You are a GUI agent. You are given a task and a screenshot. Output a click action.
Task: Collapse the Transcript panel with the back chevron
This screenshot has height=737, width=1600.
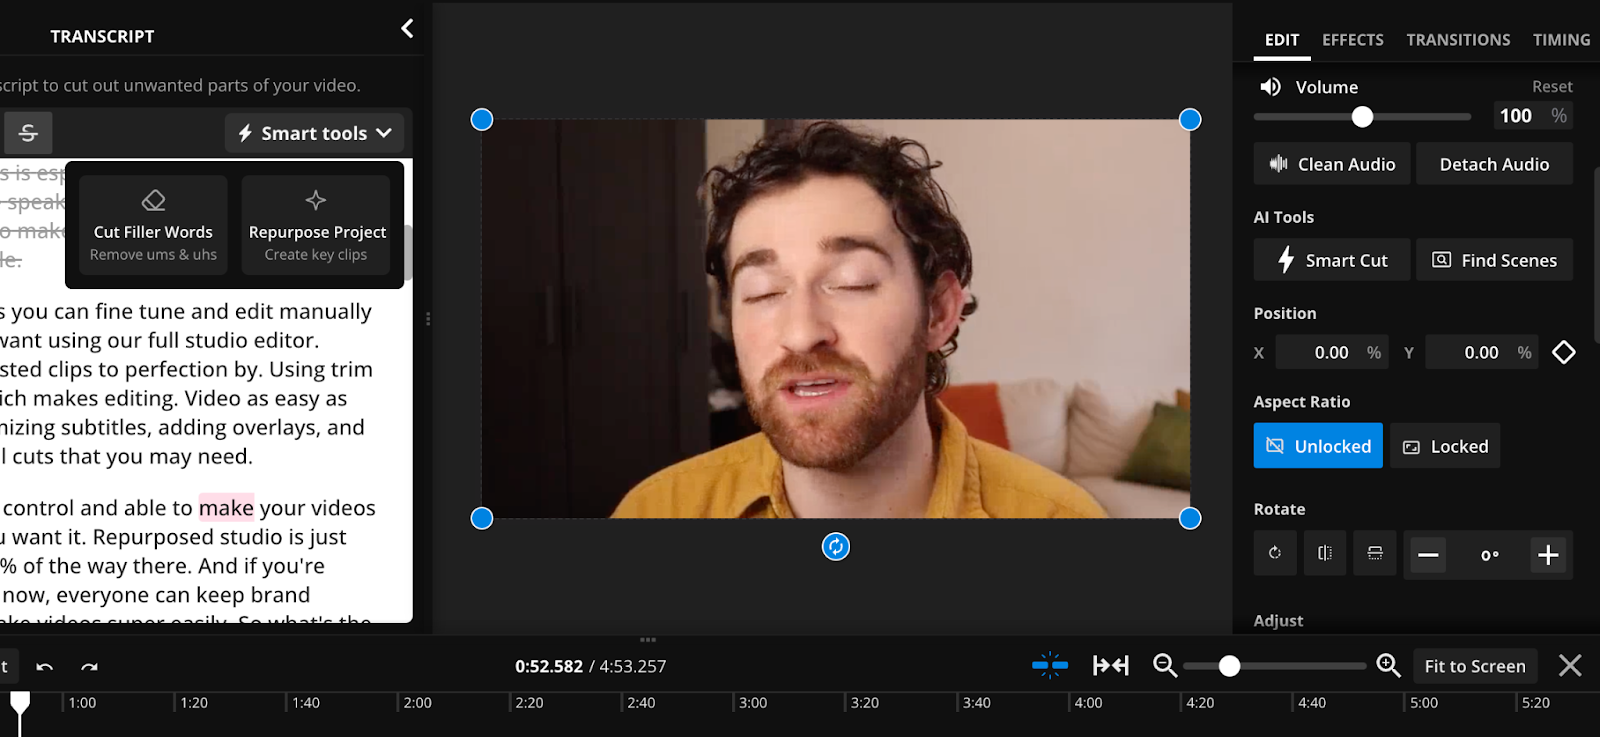tap(407, 28)
